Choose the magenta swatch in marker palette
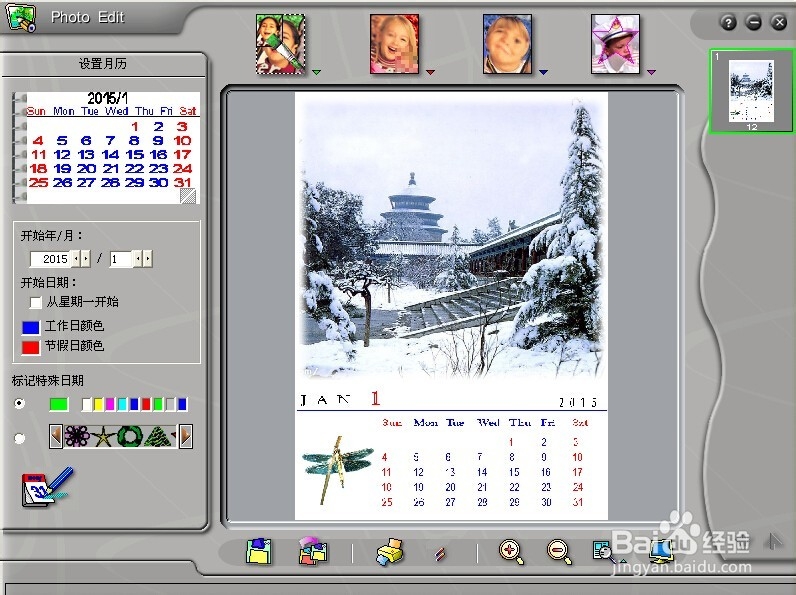Screen dimensions: 796x595 (110, 404)
